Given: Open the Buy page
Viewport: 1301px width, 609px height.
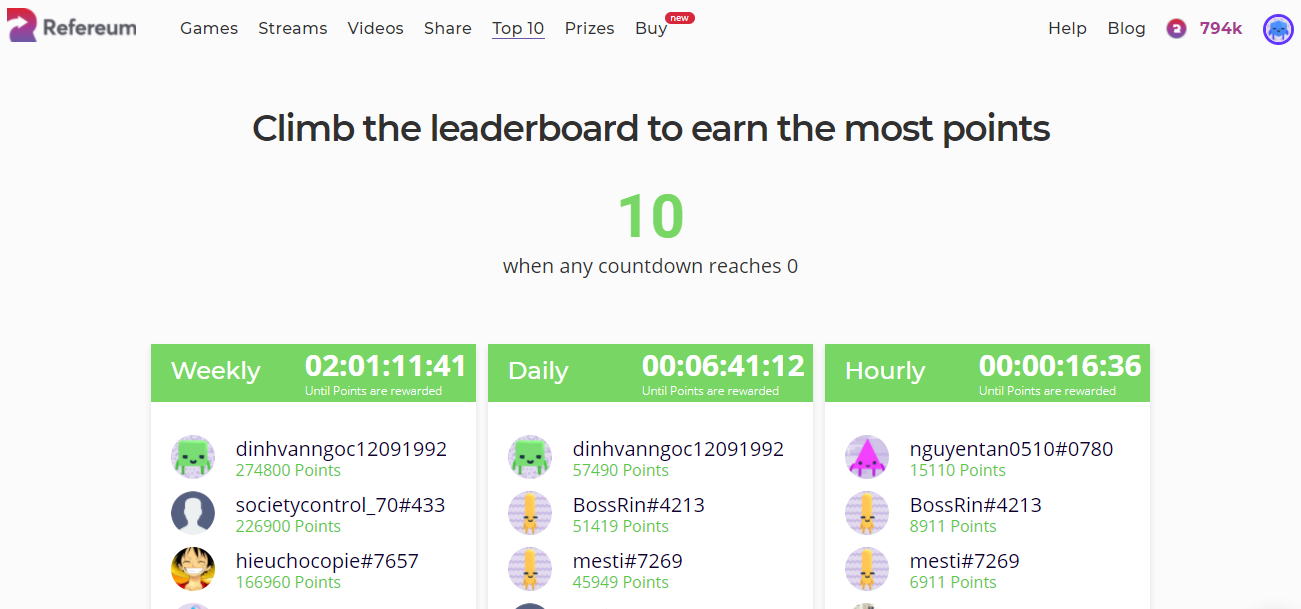Looking at the screenshot, I should point(651,28).
